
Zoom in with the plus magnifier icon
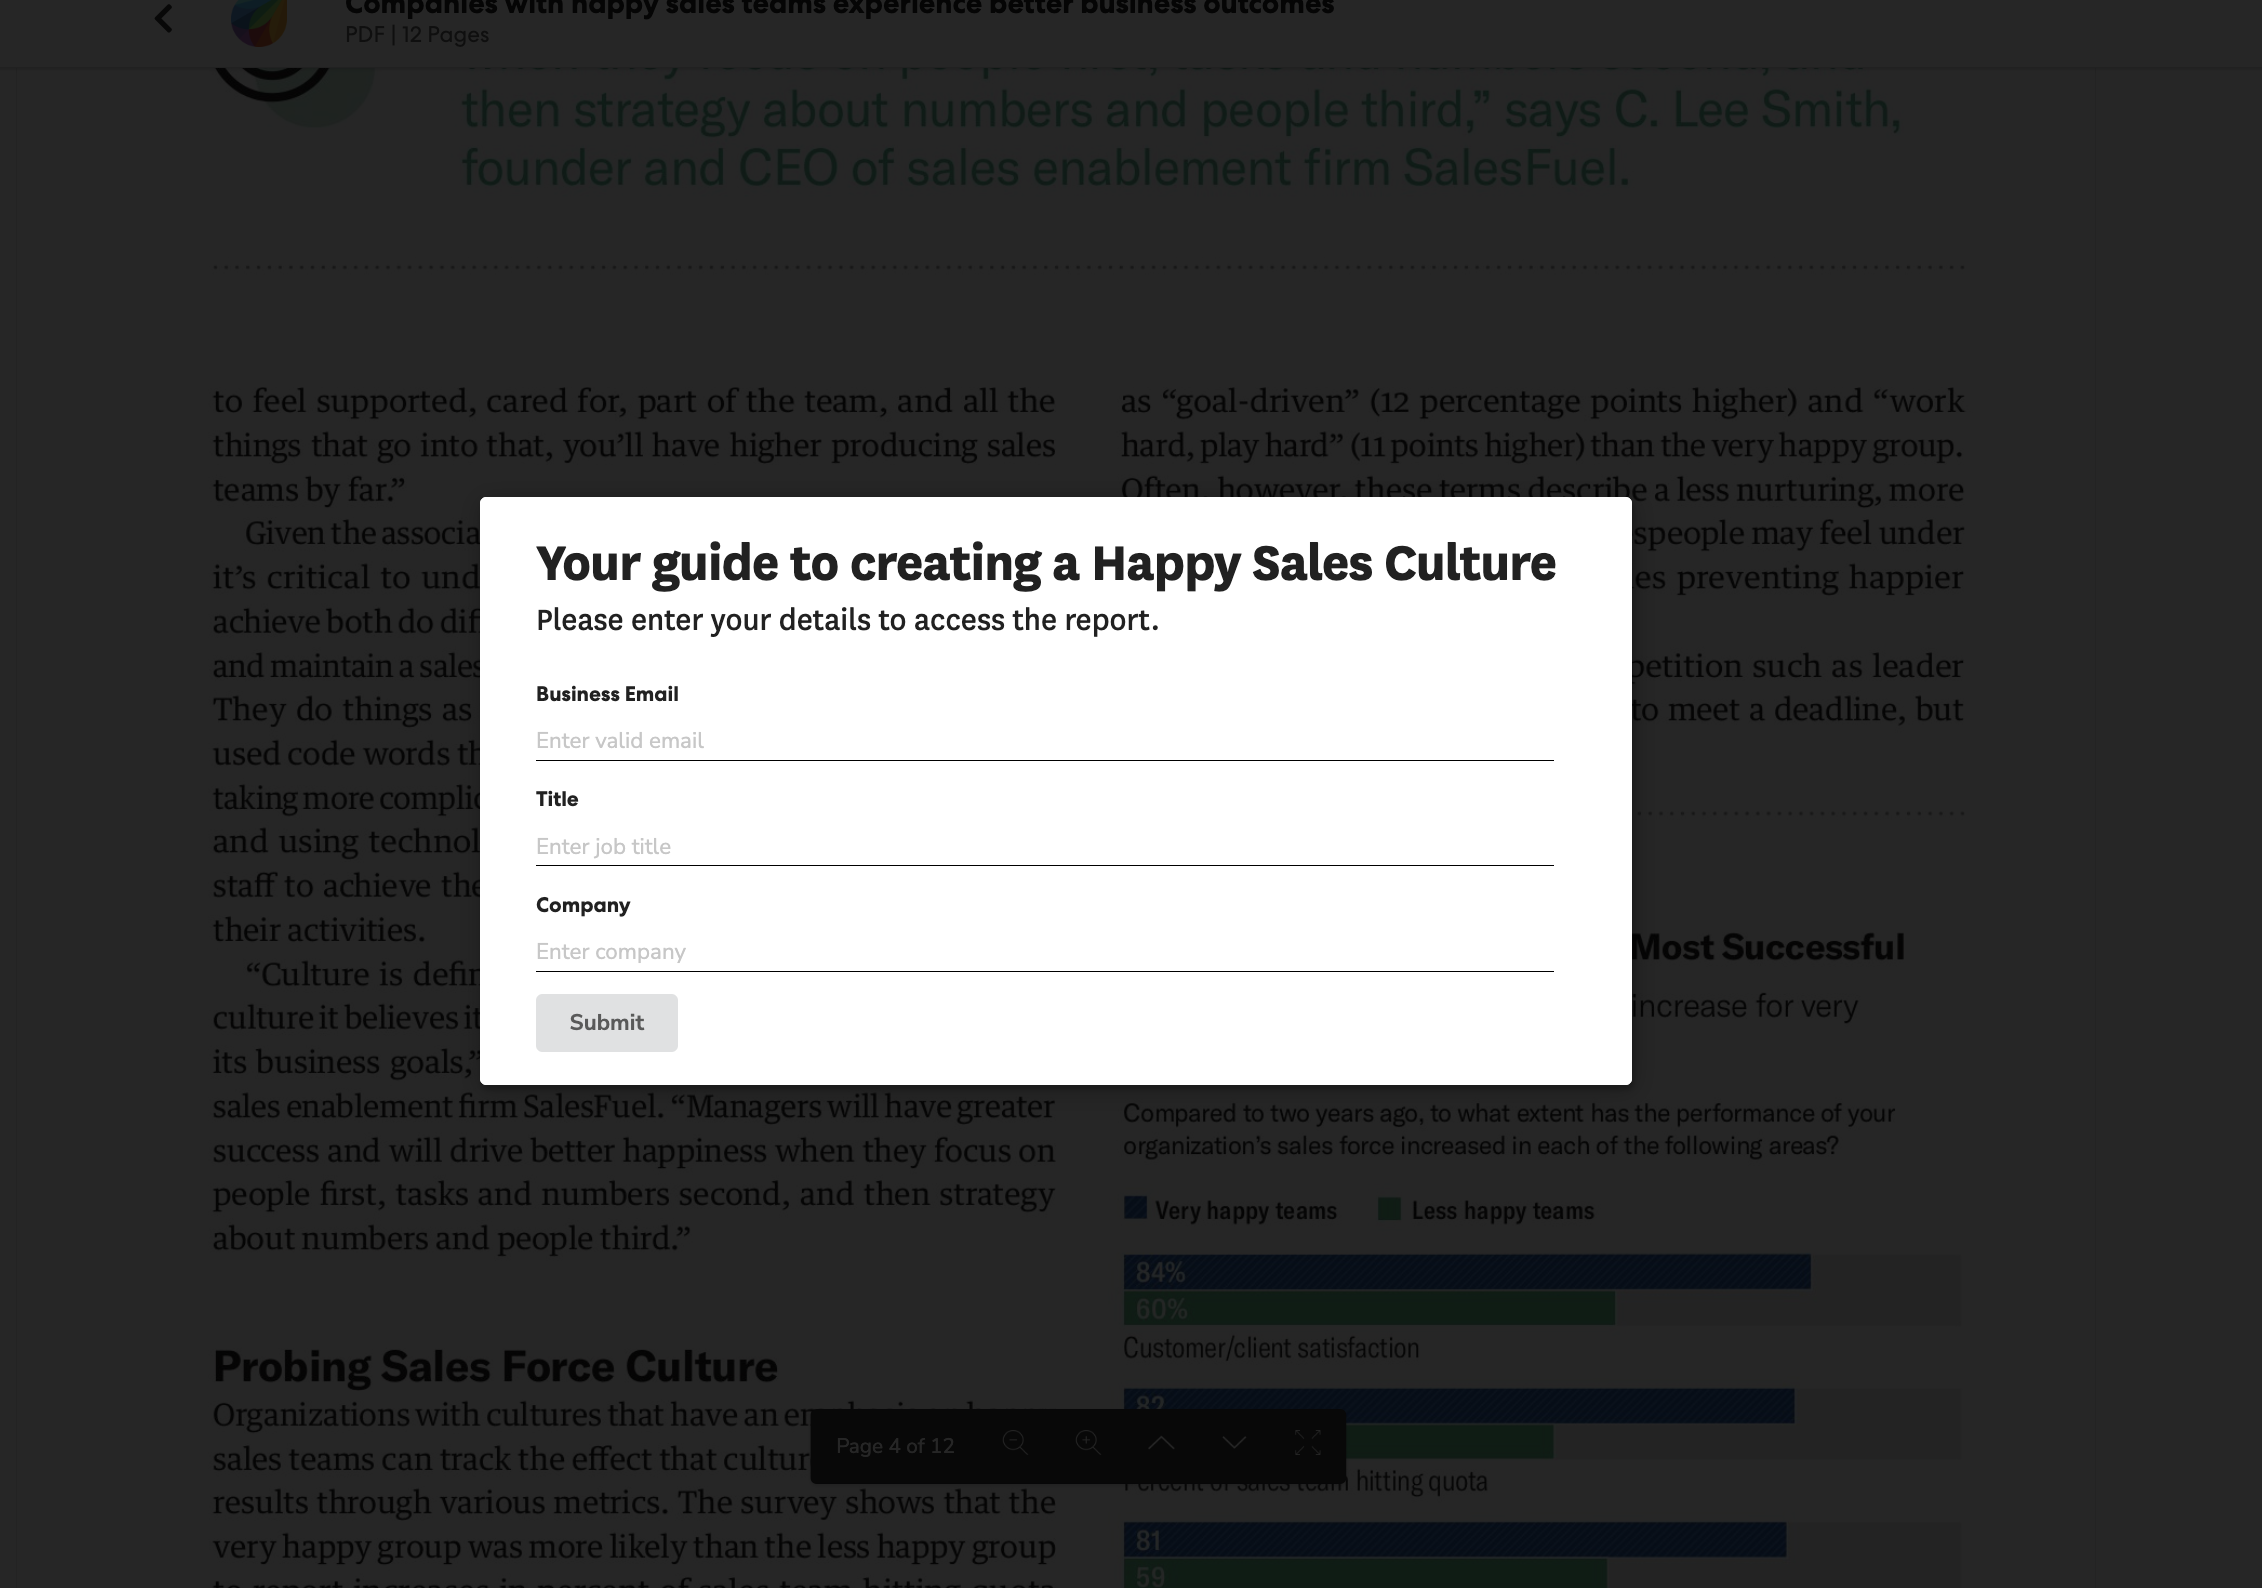tap(1088, 1443)
